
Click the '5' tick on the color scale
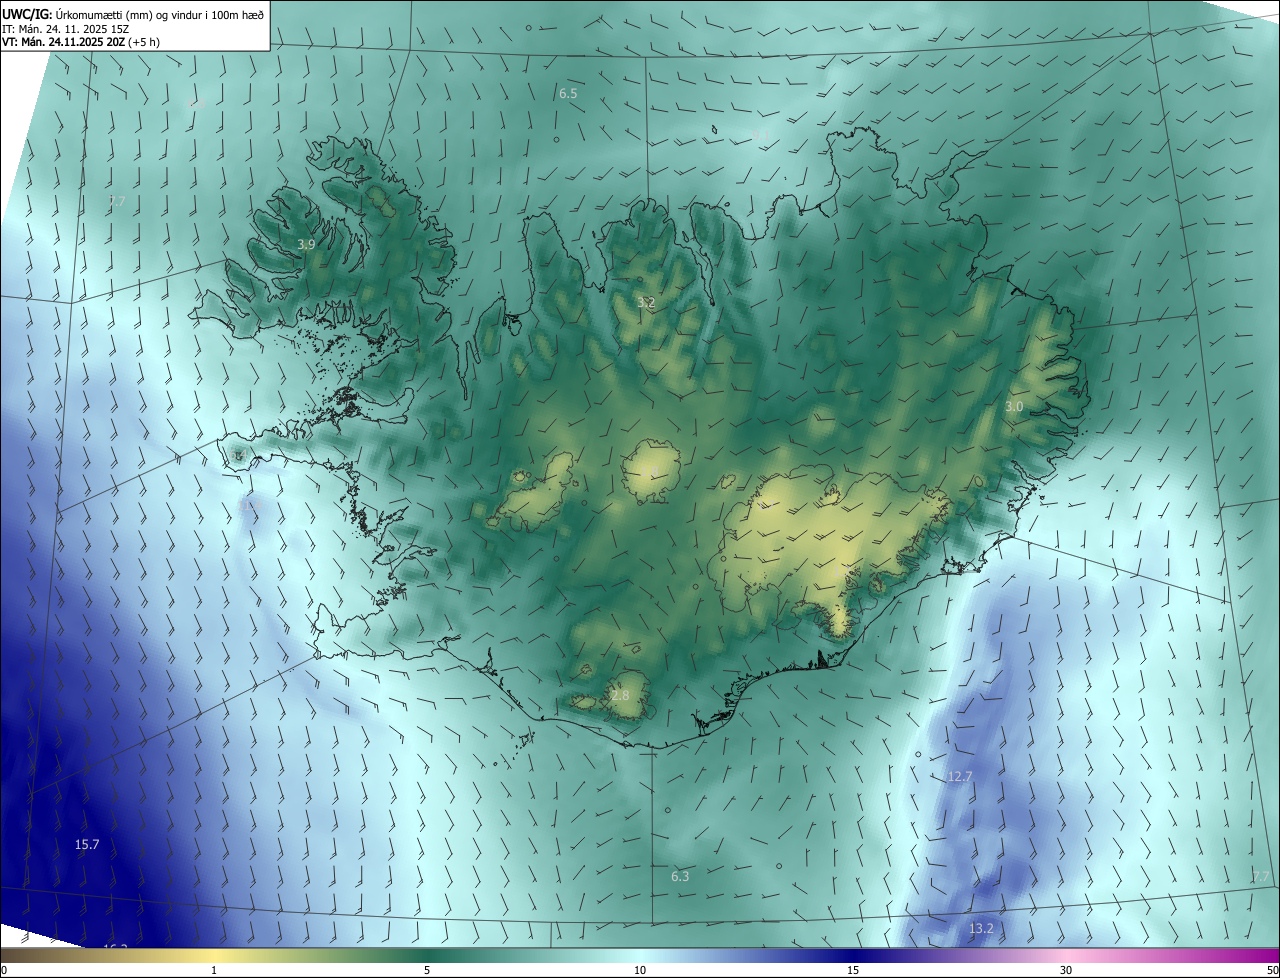coord(427,970)
